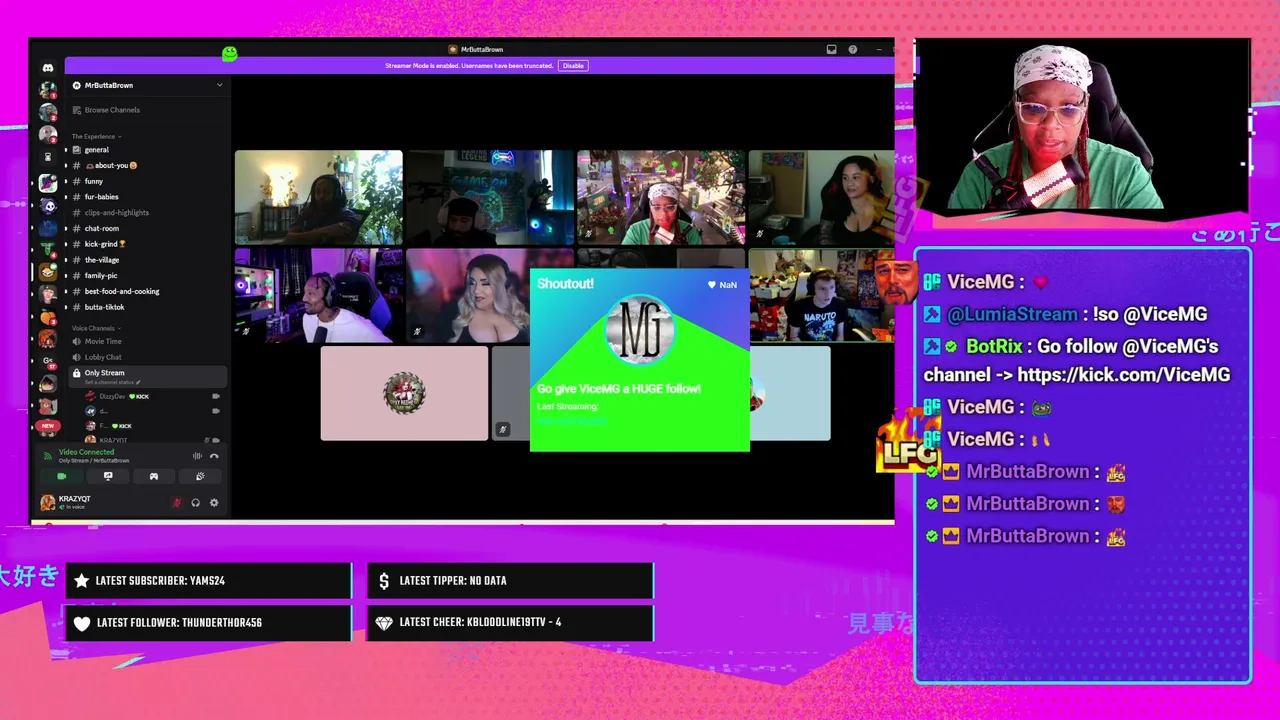Disconnect from voice with hang-up icon
Viewport: 1280px width, 720px height.
click(214, 456)
